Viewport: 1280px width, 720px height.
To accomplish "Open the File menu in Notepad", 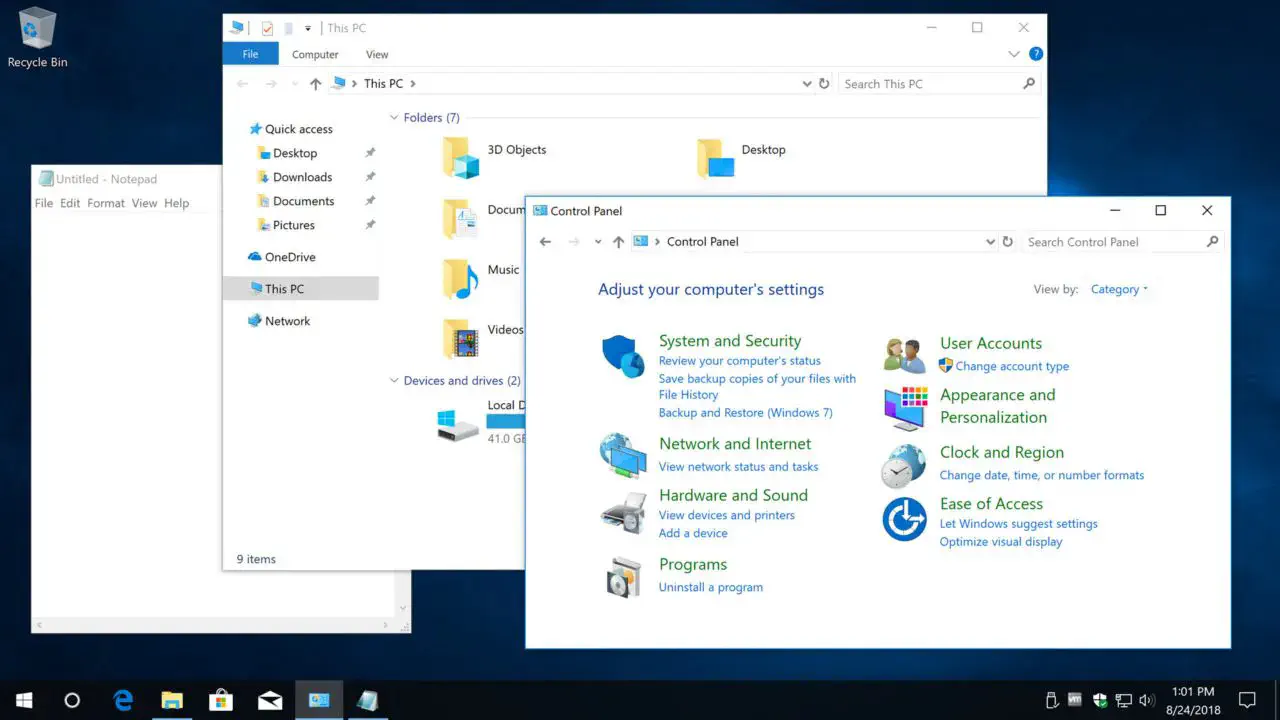I will point(44,203).
